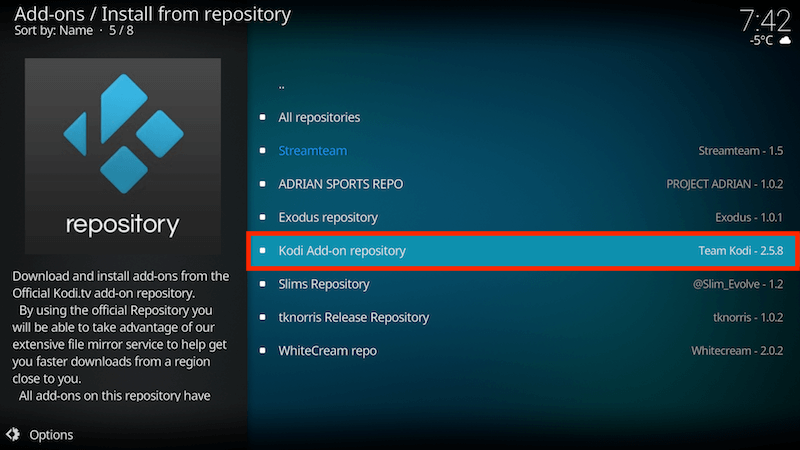
Task: Open the Options gear icon
Action: pyautogui.click(x=13, y=435)
